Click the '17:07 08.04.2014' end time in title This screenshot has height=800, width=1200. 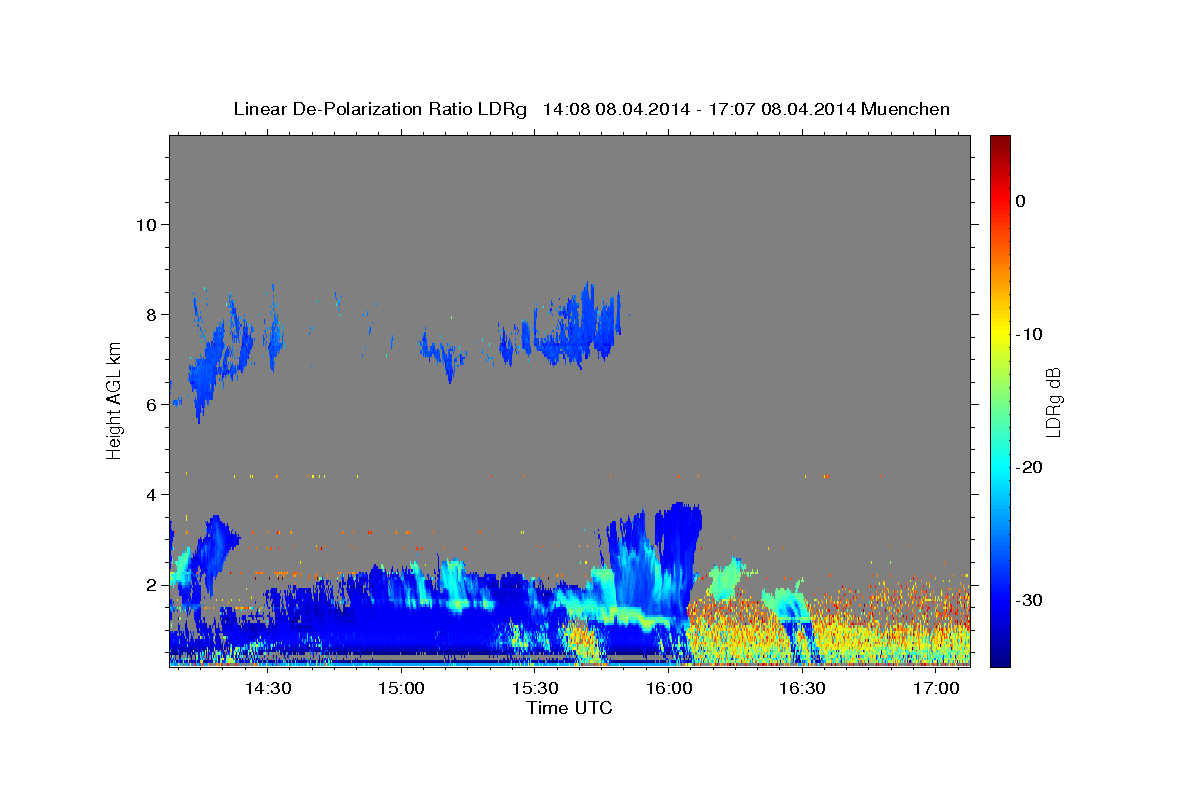pos(781,109)
